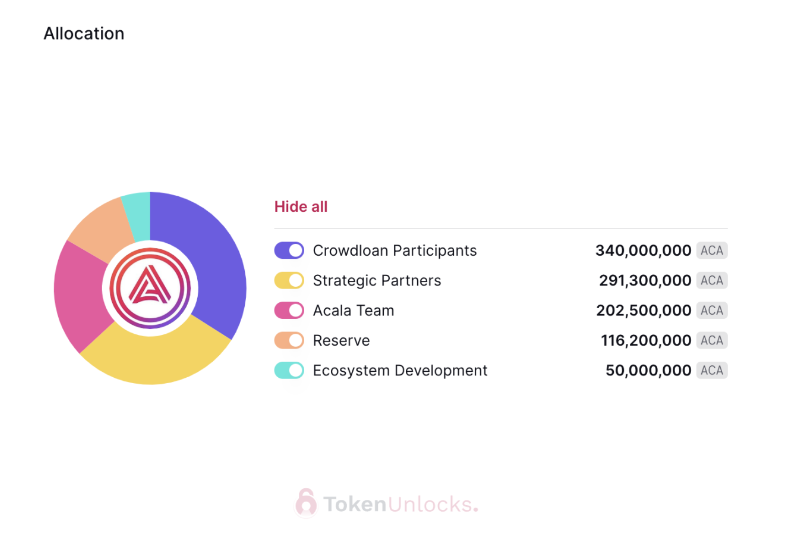
Task: Click ACA badge beside 291,300,000
Action: click(712, 280)
